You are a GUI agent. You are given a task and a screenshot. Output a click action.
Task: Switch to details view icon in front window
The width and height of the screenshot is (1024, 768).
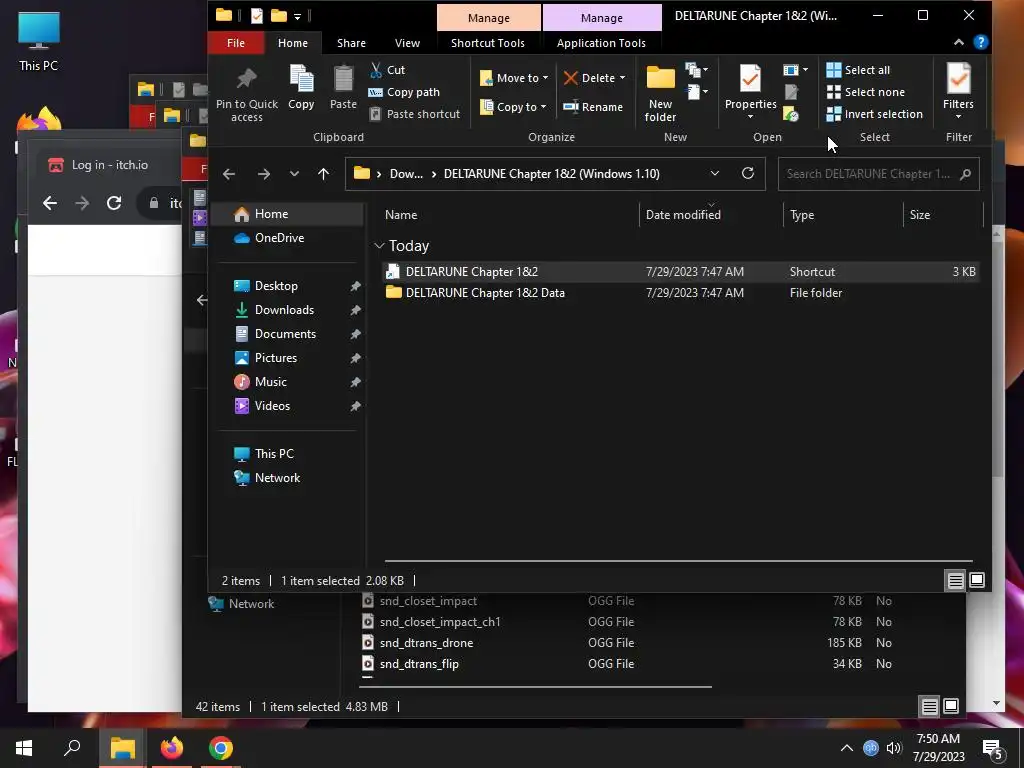955,580
